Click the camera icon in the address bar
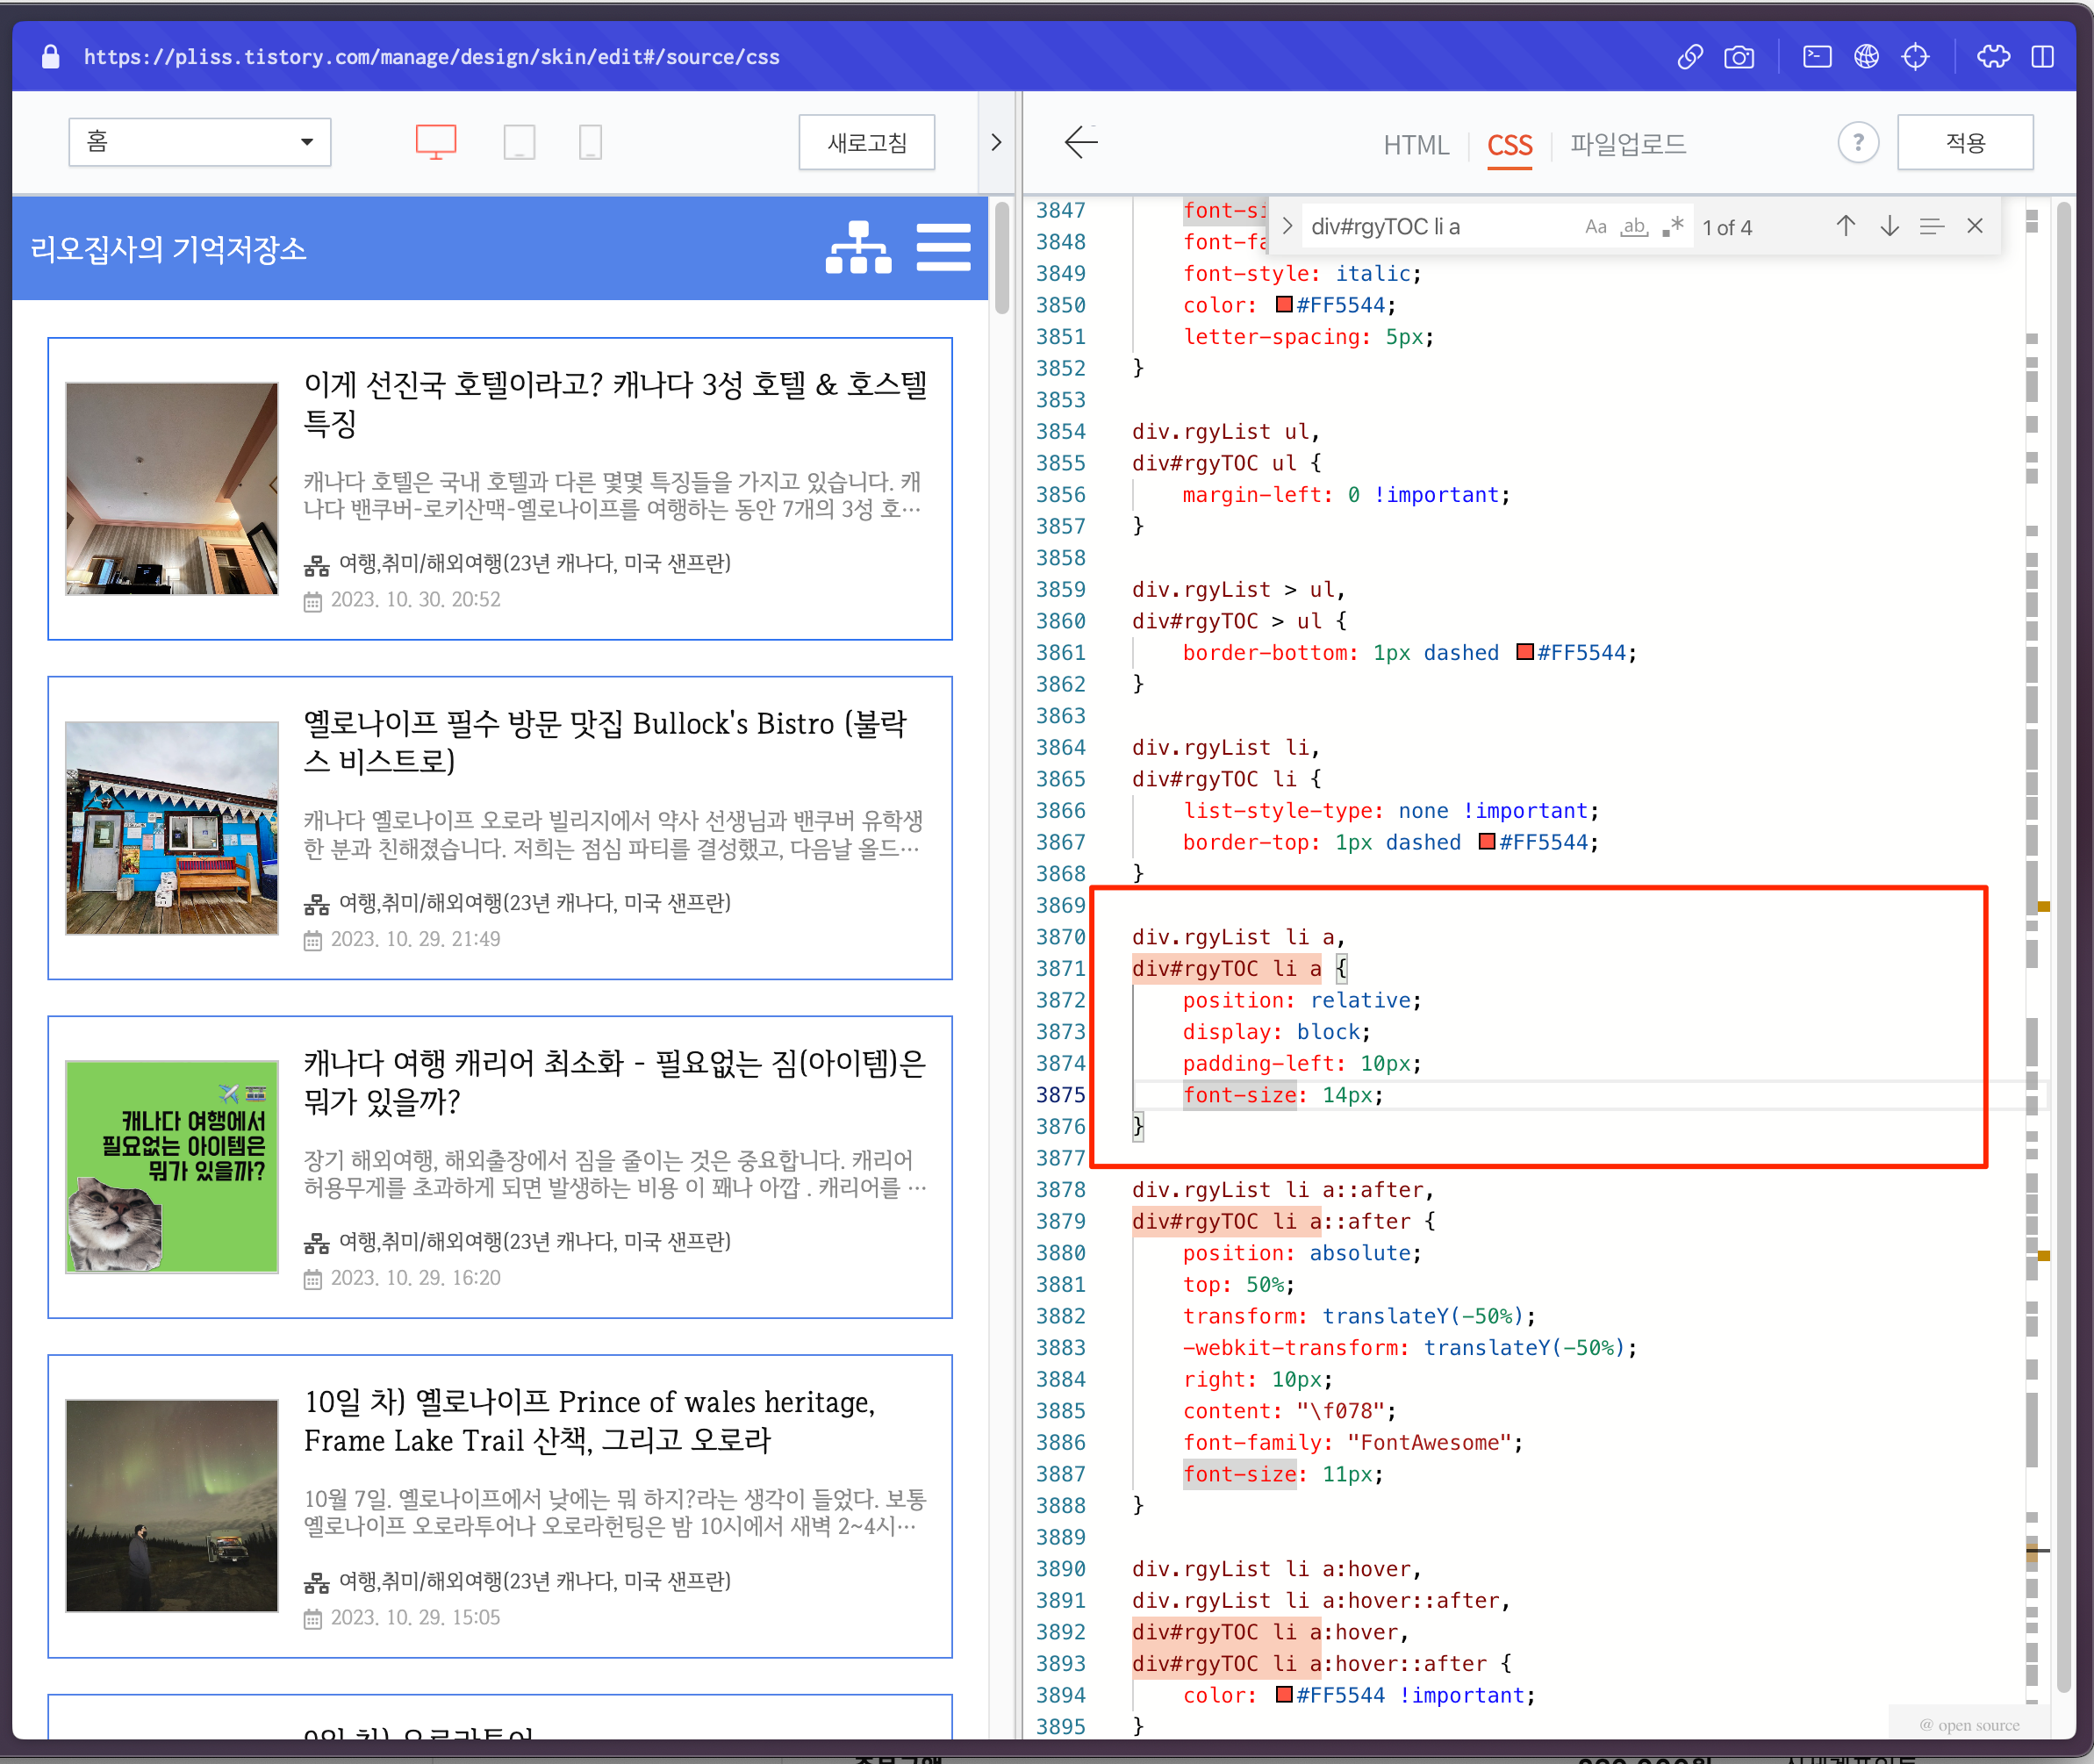Screen dimensions: 2094x1764 point(1739,56)
